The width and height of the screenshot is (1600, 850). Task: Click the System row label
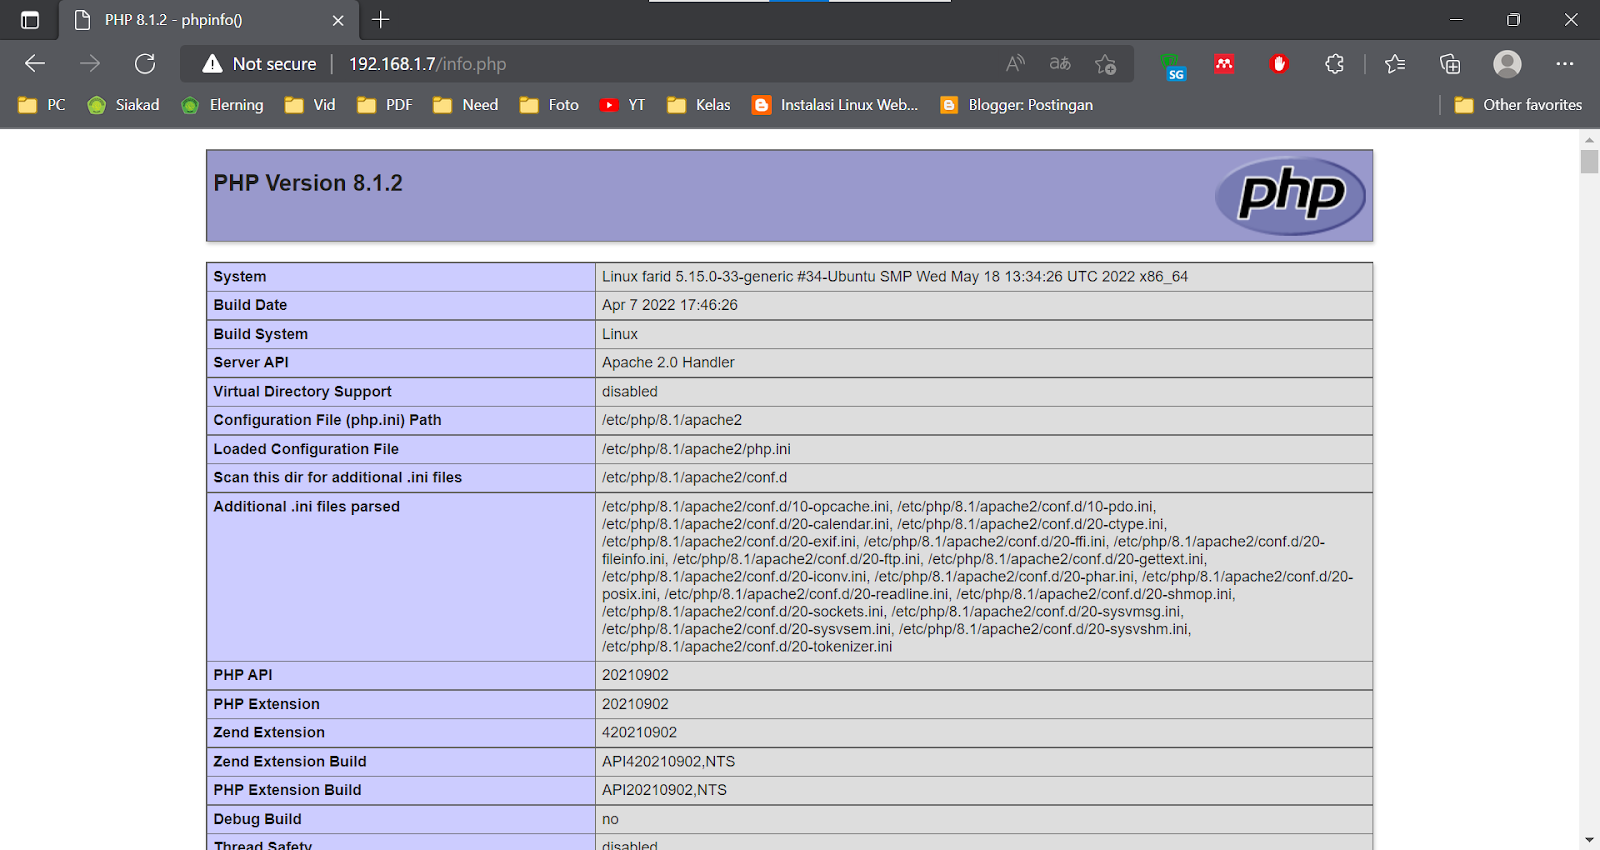(240, 277)
